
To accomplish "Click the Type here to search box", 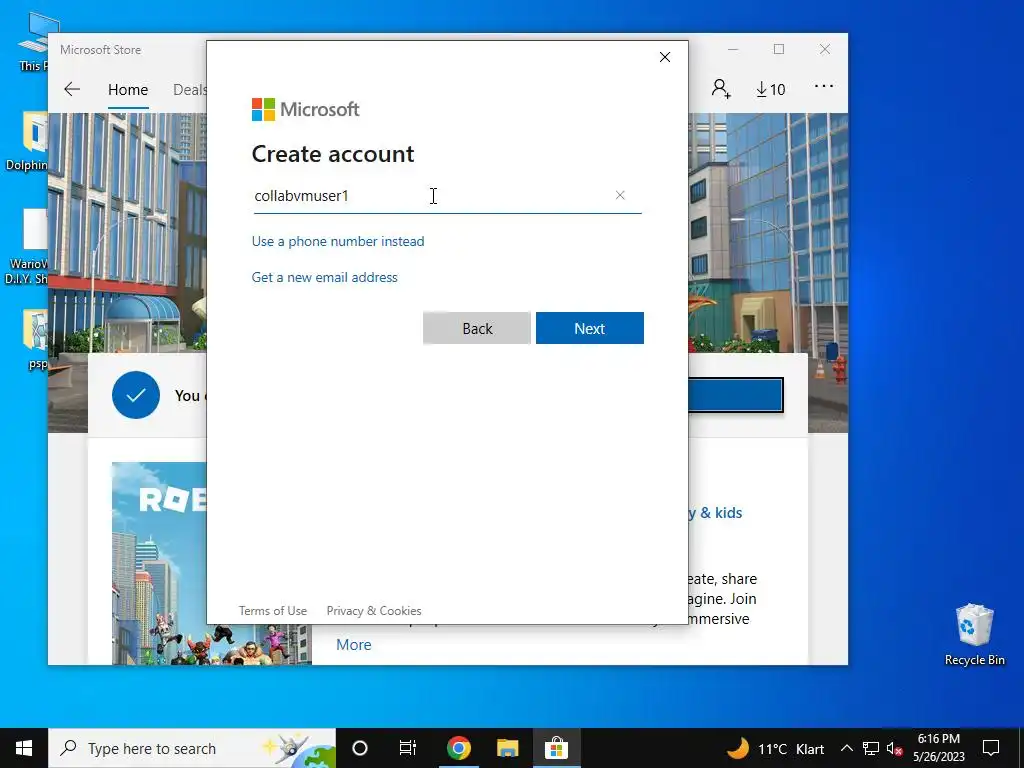I will pos(192,748).
